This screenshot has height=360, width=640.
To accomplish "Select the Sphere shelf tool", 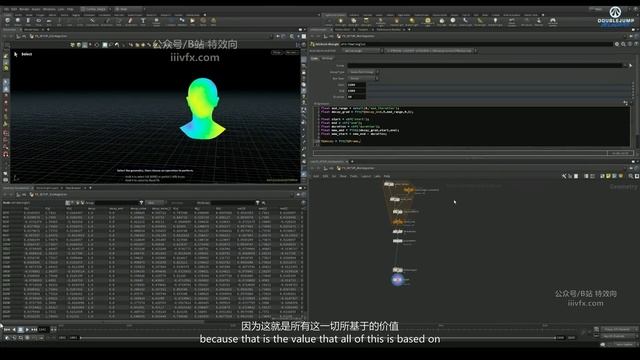I will 18,21.
